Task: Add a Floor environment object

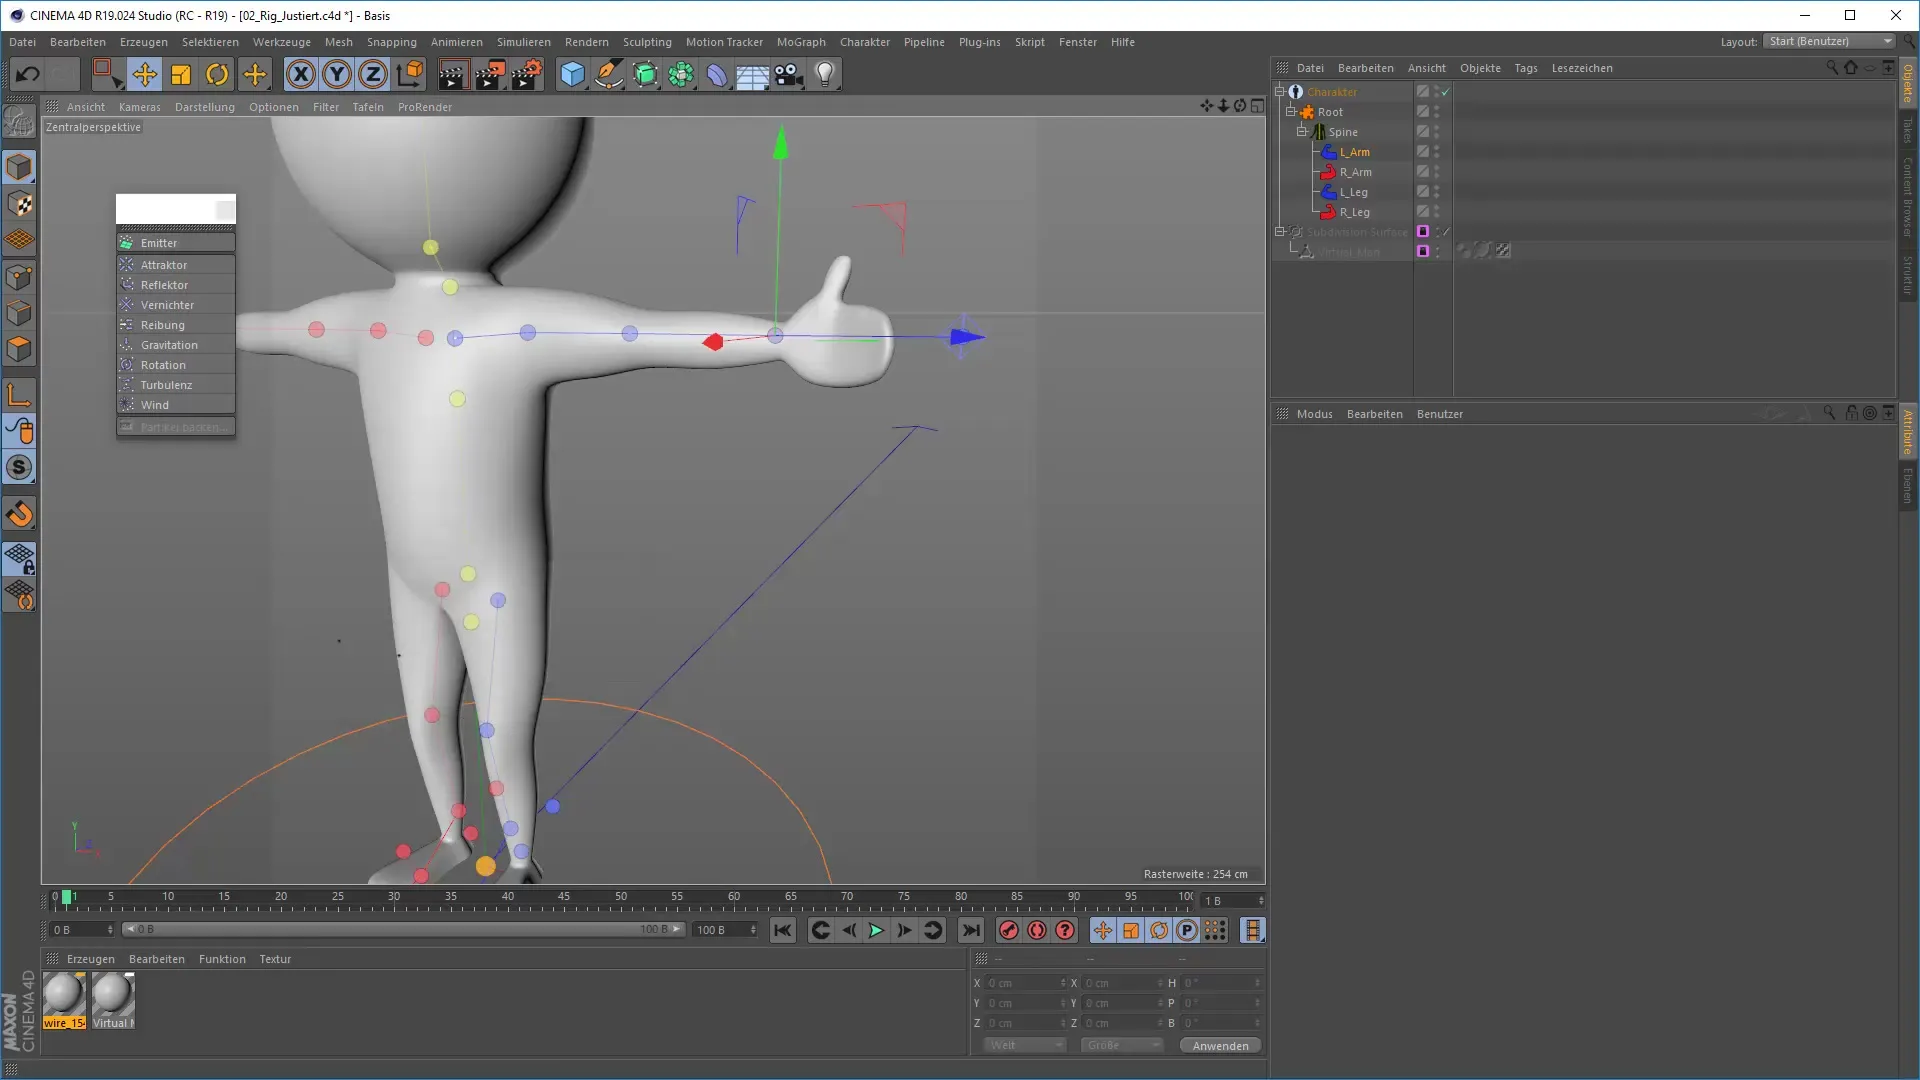Action: tap(752, 74)
